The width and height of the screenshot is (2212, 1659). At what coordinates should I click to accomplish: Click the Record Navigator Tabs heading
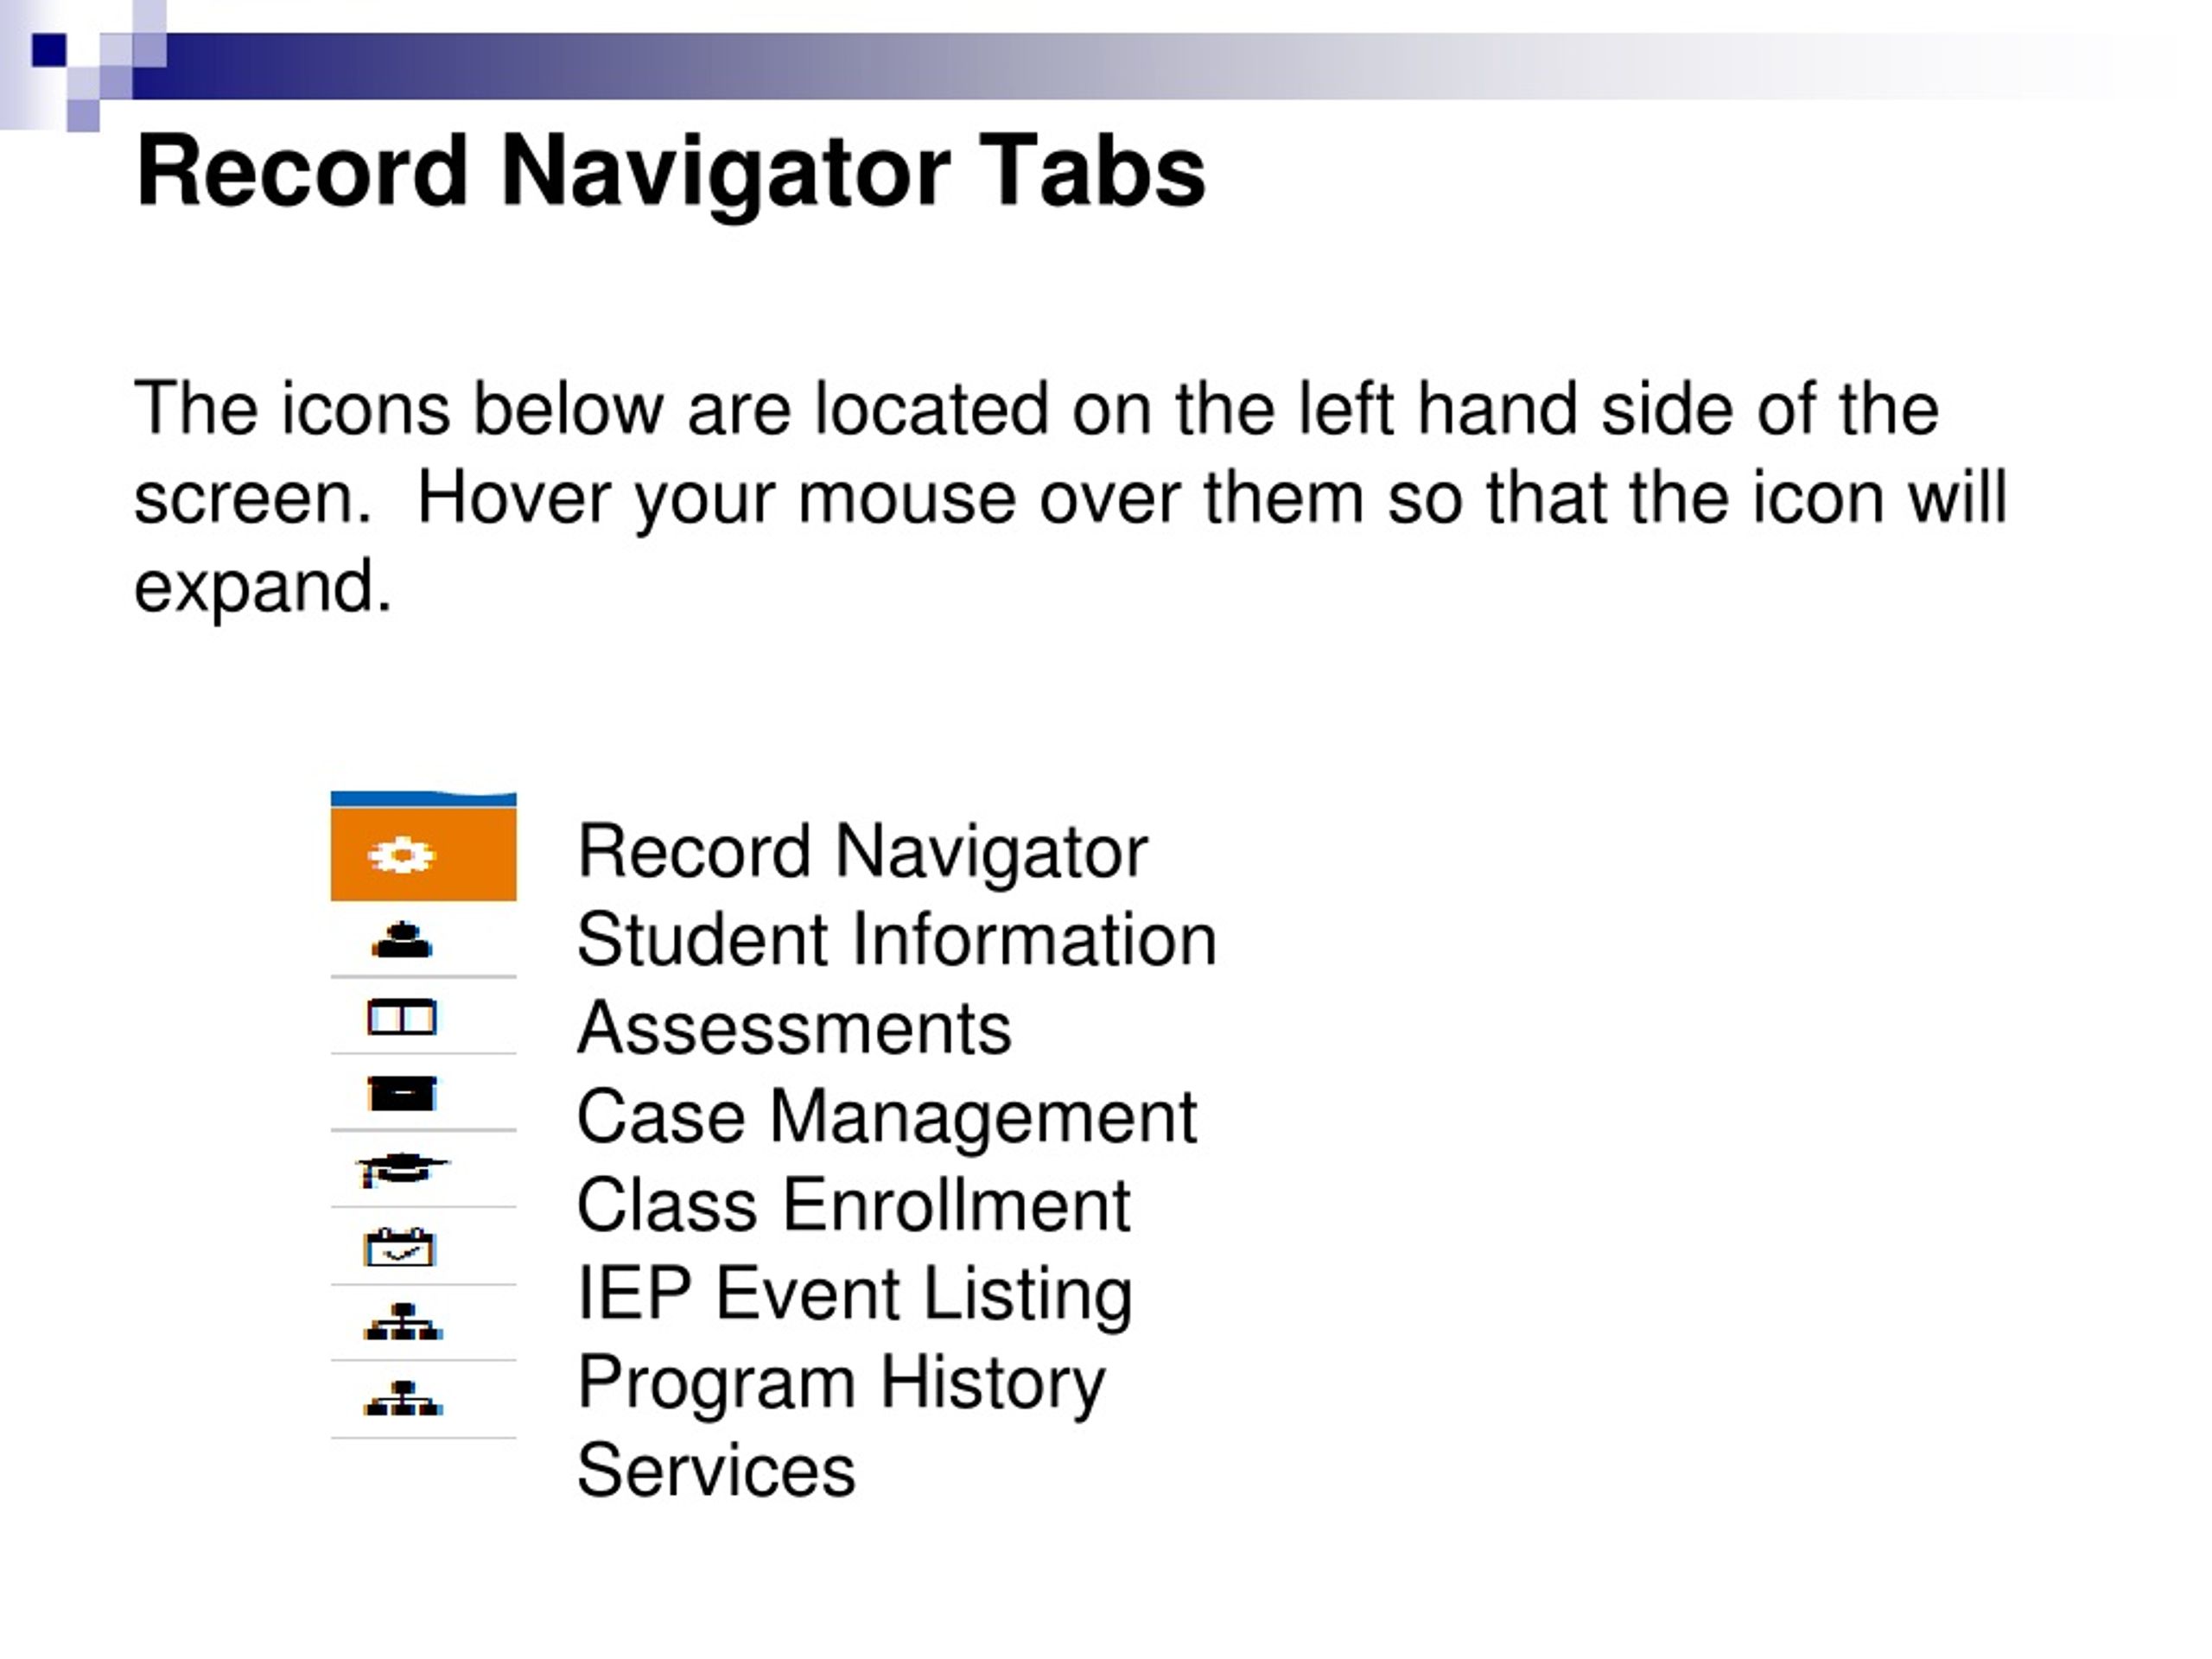tap(670, 174)
